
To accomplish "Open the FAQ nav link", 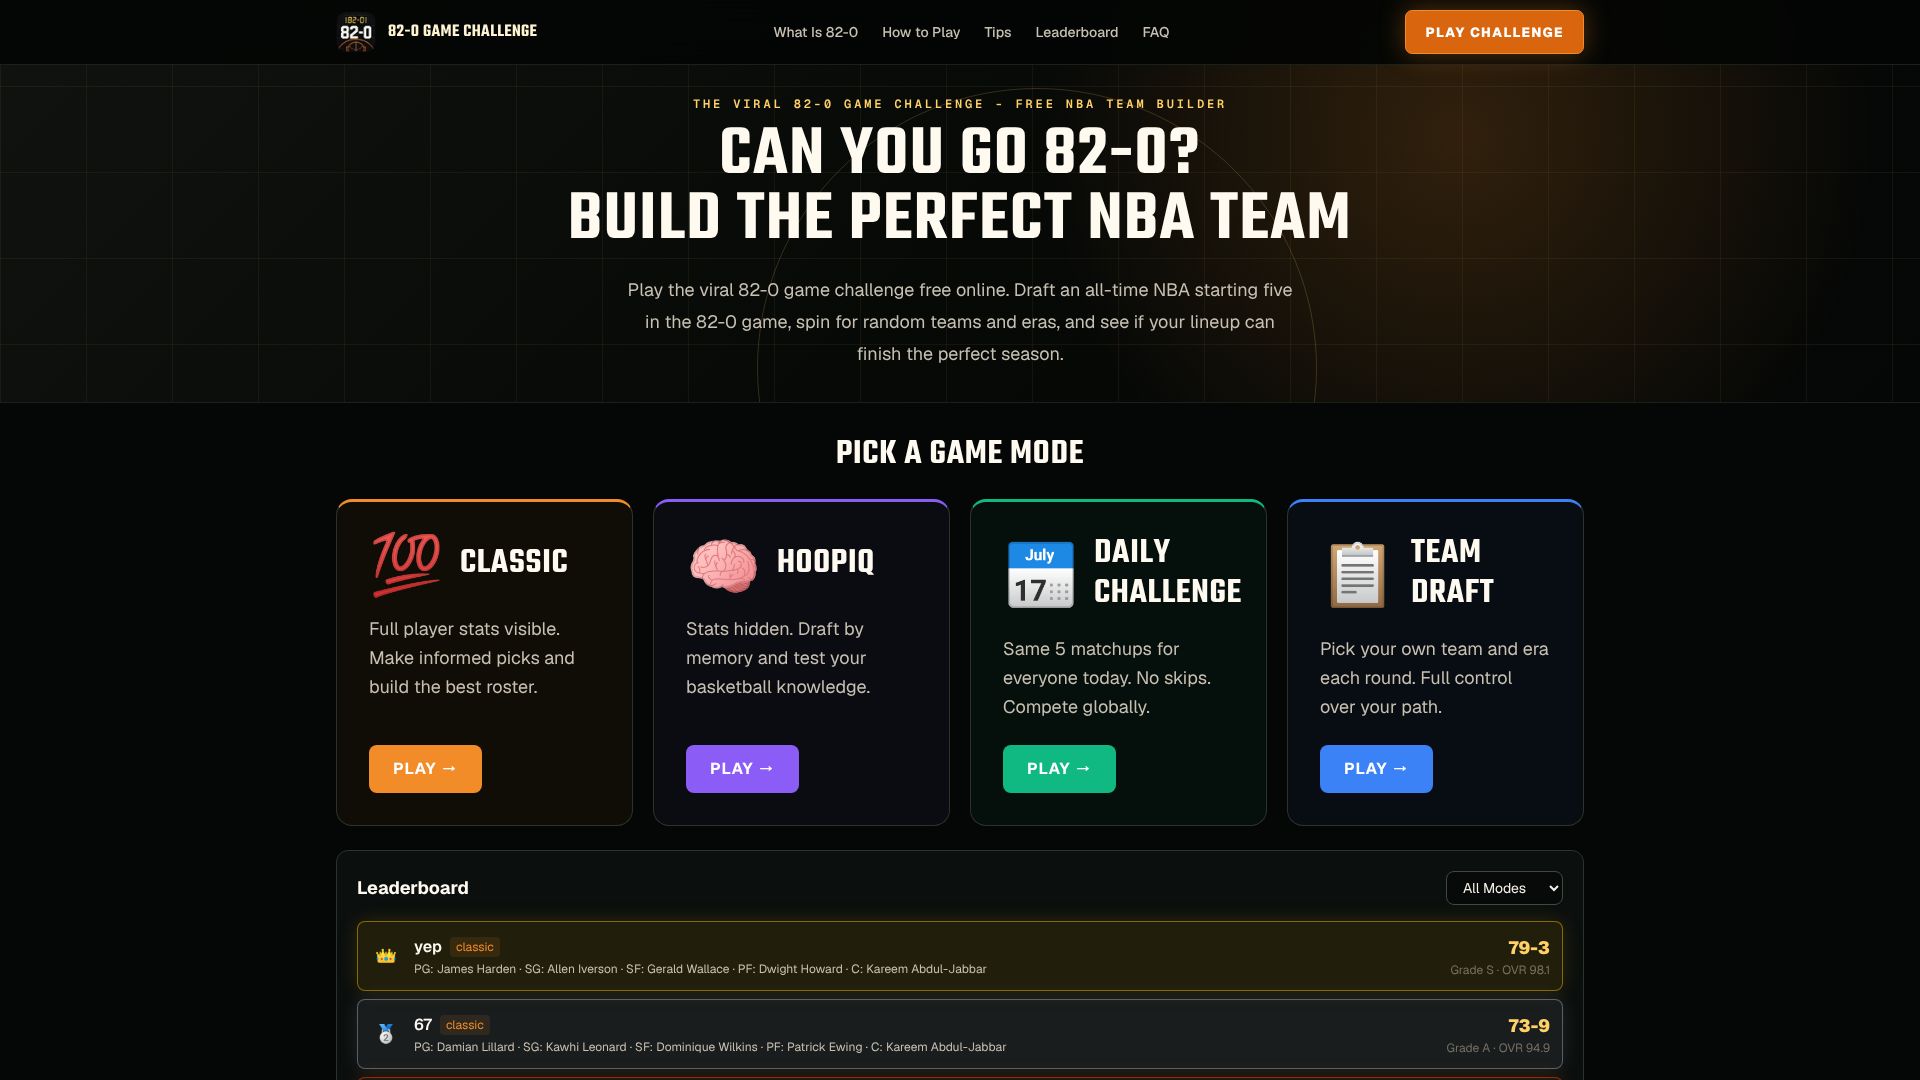I will (1155, 32).
